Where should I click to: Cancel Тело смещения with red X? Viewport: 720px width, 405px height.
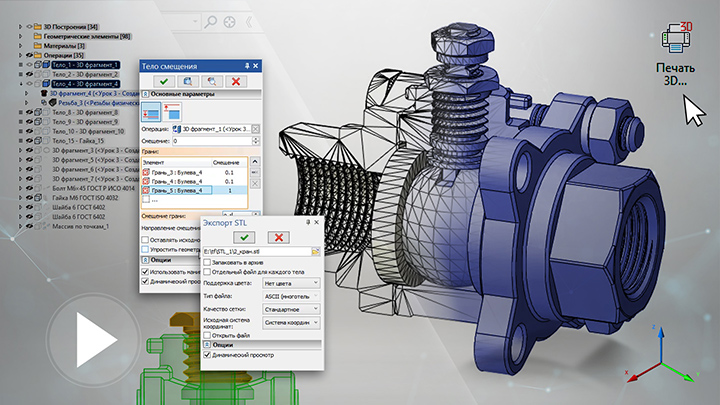[236, 80]
